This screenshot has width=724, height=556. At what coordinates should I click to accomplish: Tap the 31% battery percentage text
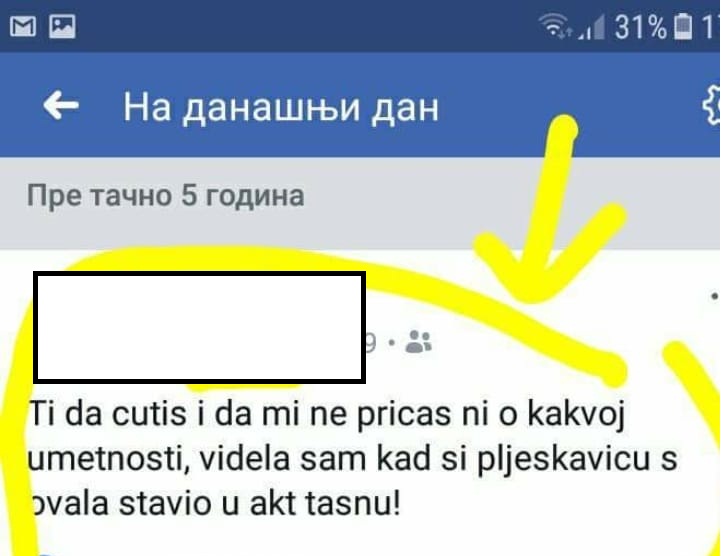point(640,27)
